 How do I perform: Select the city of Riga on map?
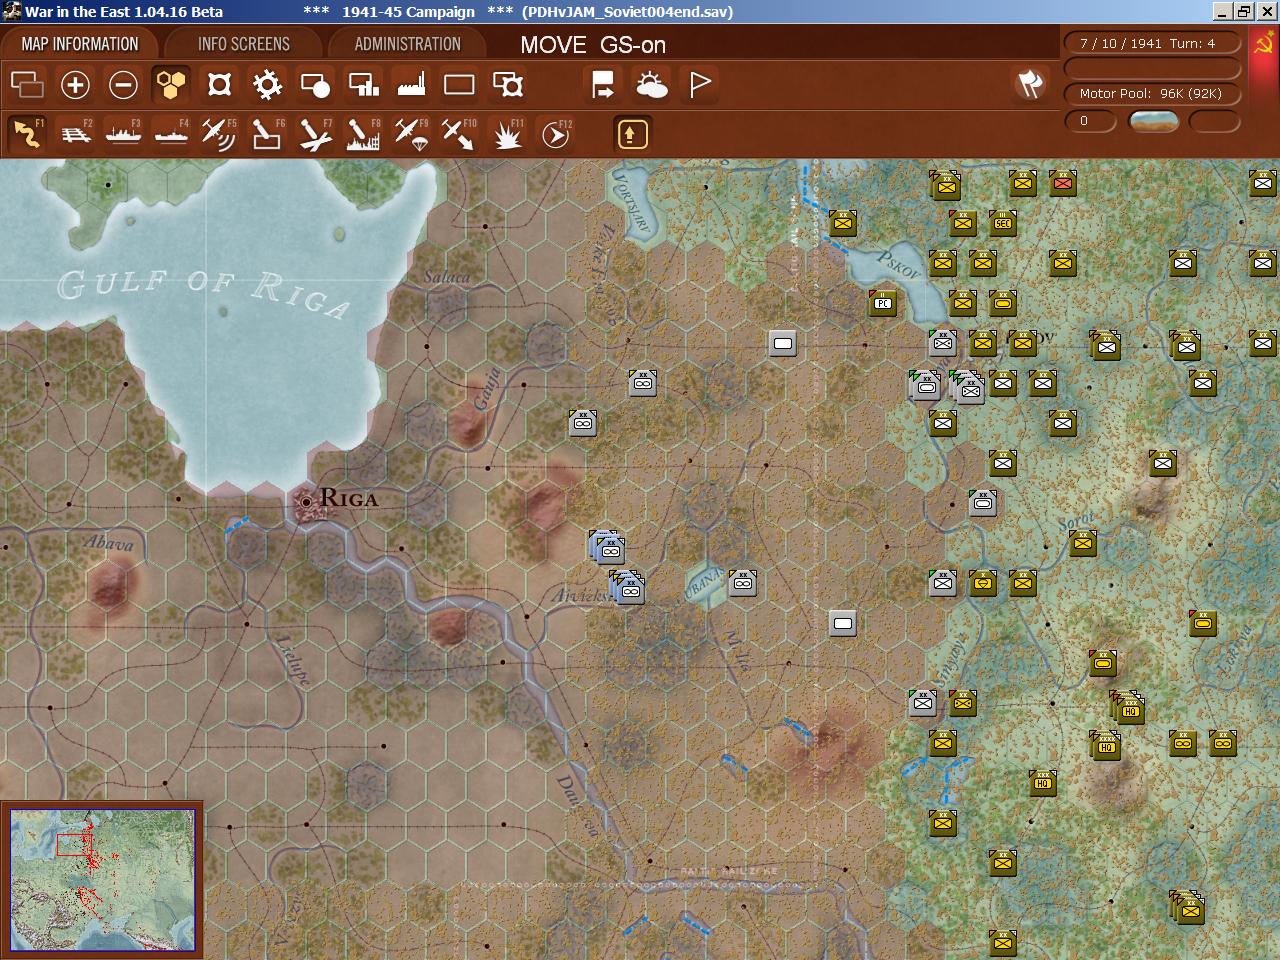(308, 500)
